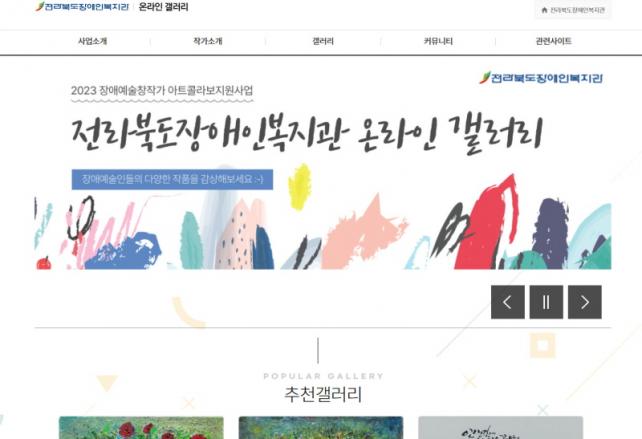Click the blue 장애예술인들의 다양한 작품 banner button

[172, 179]
